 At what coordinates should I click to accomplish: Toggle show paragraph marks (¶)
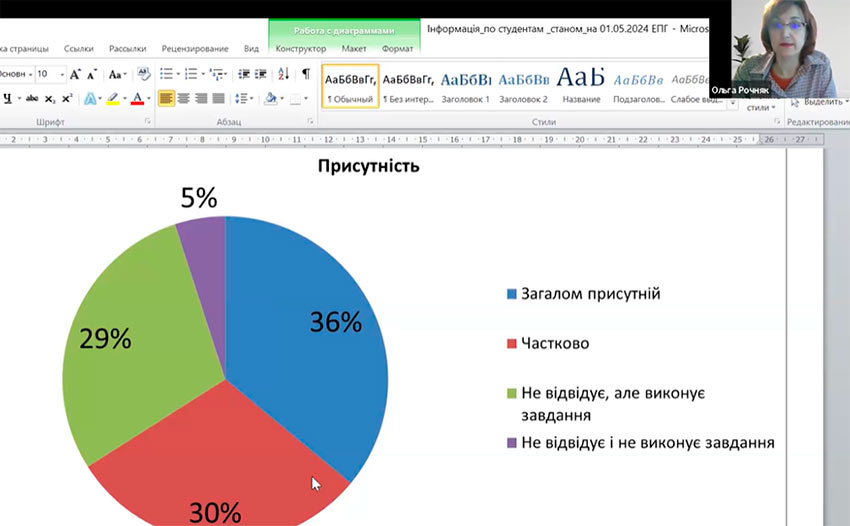pos(306,74)
